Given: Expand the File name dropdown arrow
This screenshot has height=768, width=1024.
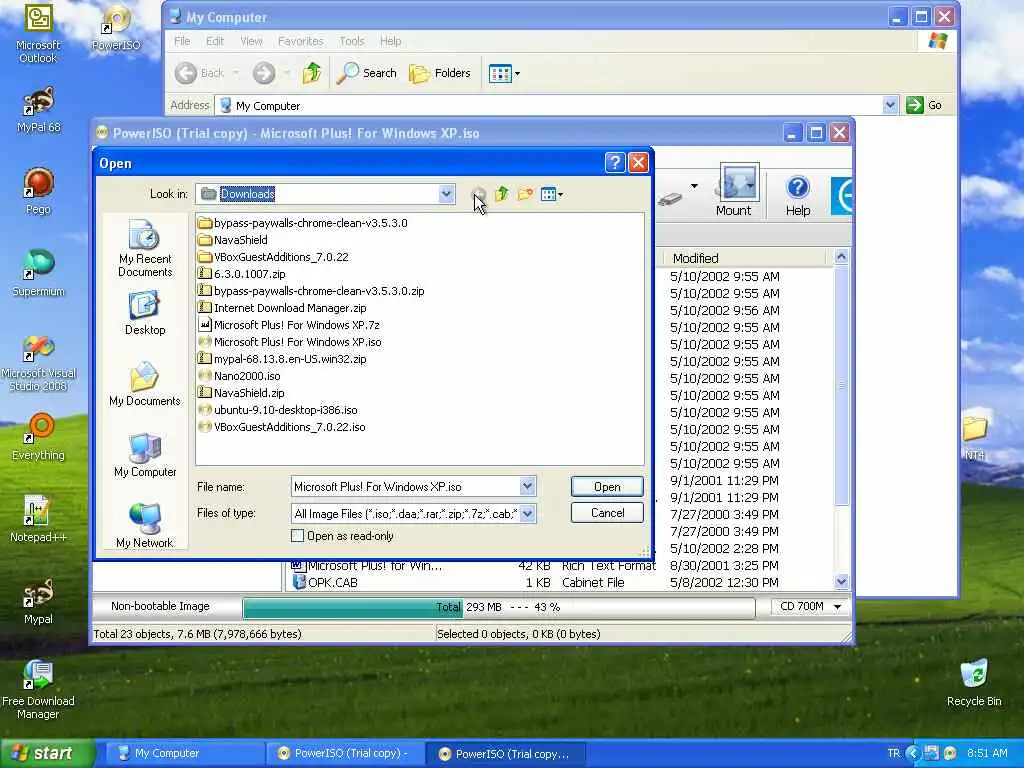Looking at the screenshot, I should click(x=527, y=487).
